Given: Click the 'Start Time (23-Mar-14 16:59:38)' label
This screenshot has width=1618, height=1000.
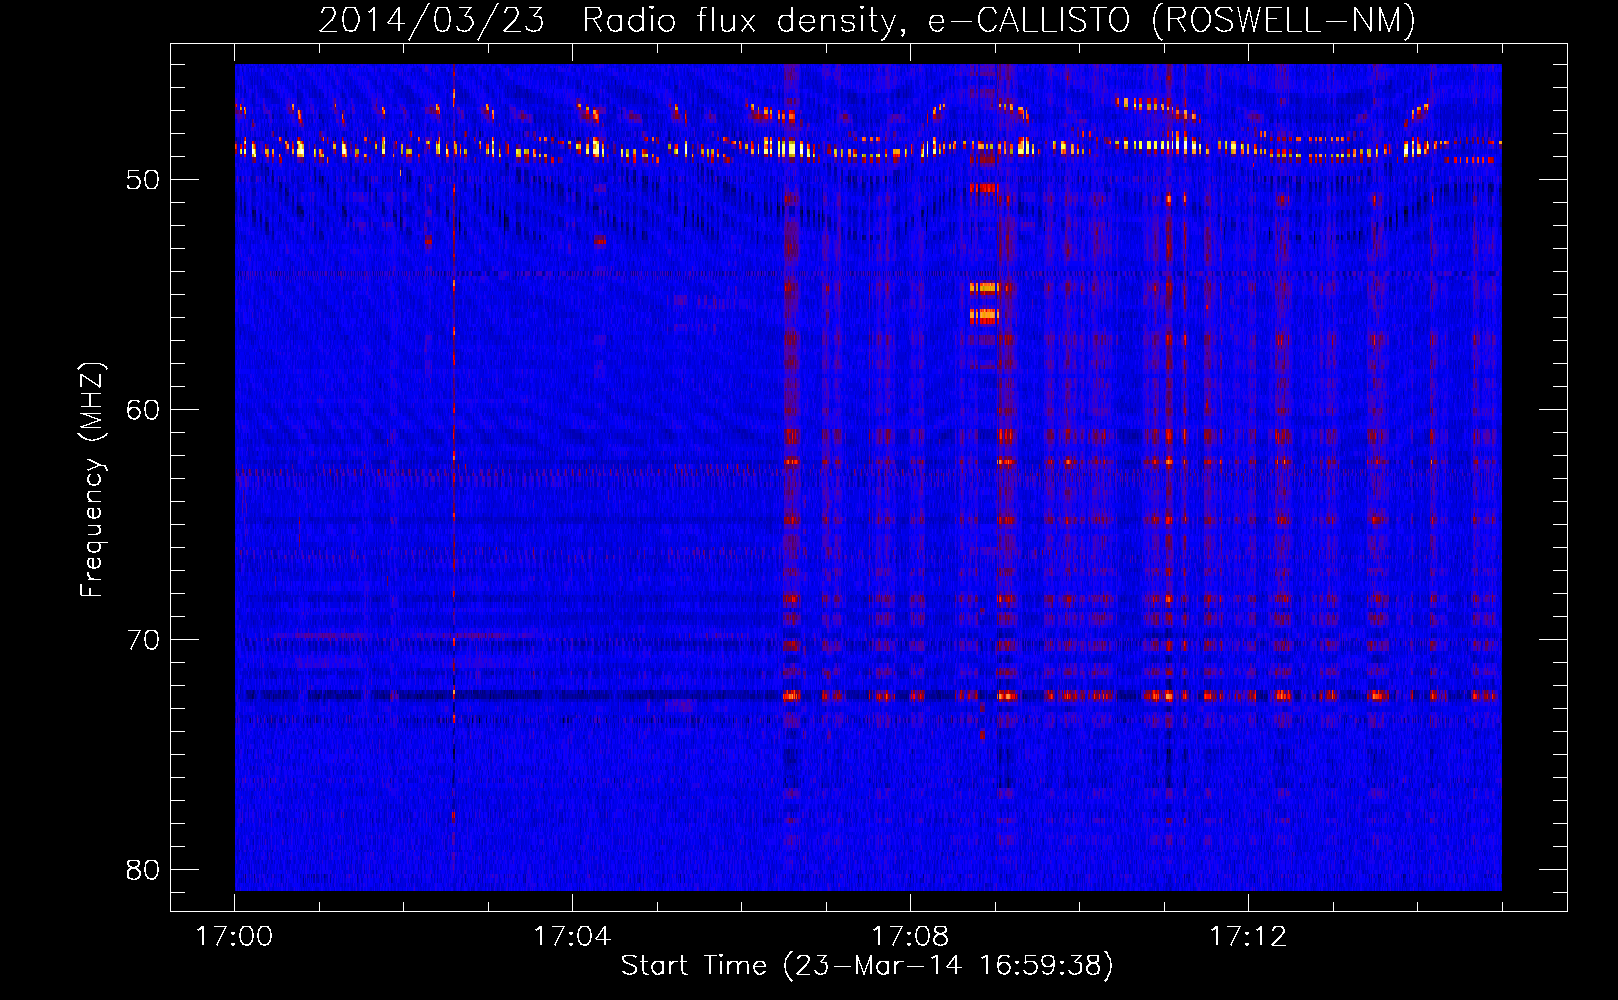Looking at the screenshot, I should [867, 966].
